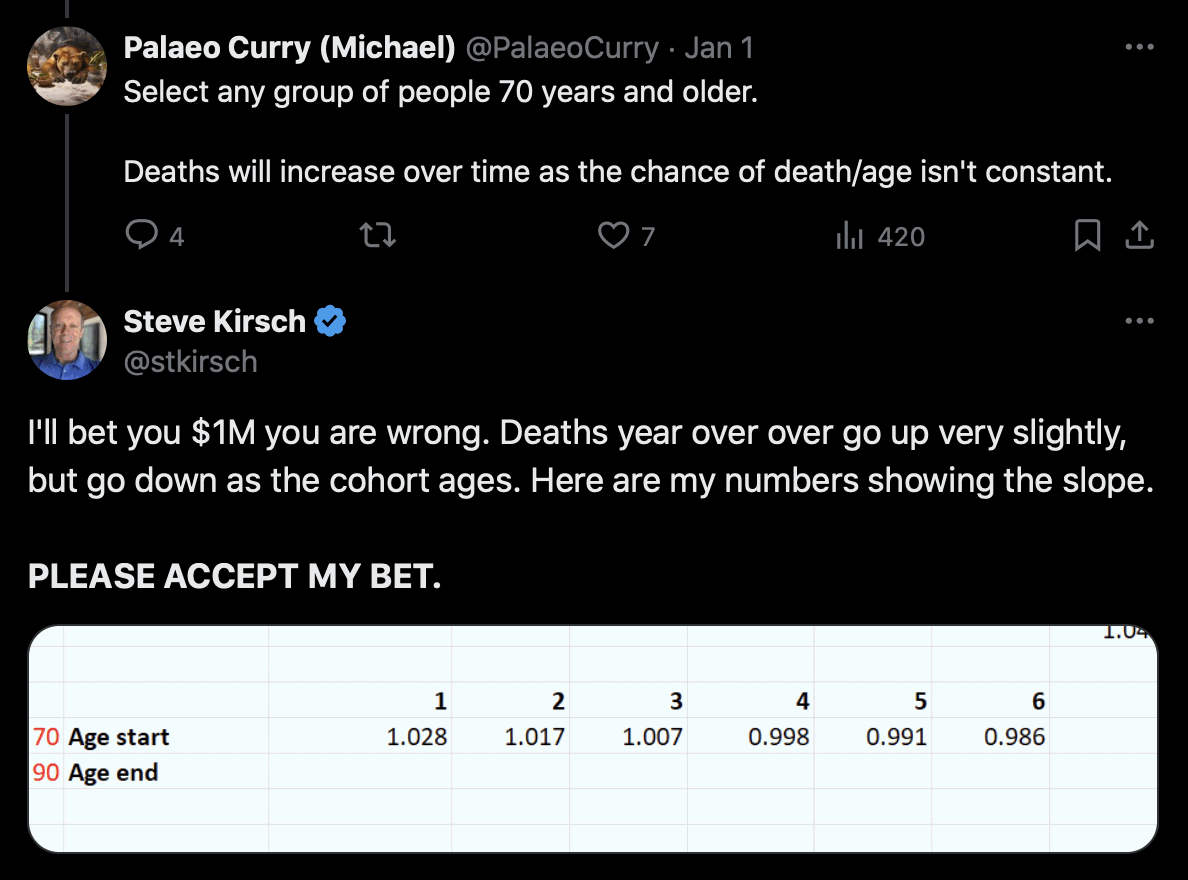
Task: Open more options on Steve Kirsch tweet
Action: tap(1139, 321)
